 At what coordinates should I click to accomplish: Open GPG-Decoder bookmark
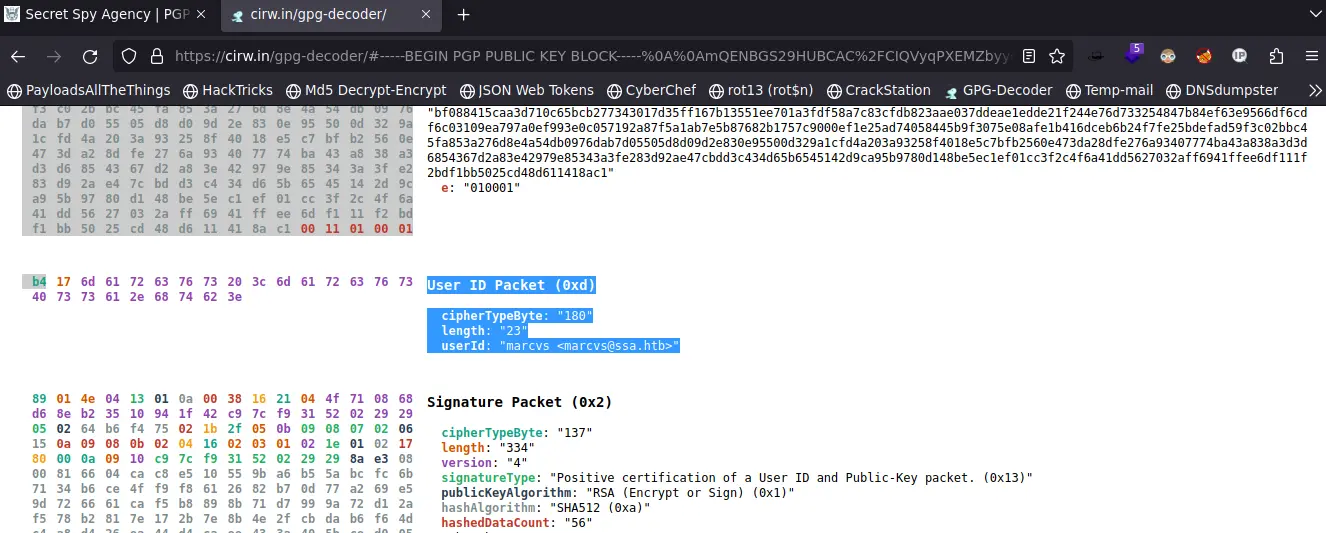click(997, 90)
